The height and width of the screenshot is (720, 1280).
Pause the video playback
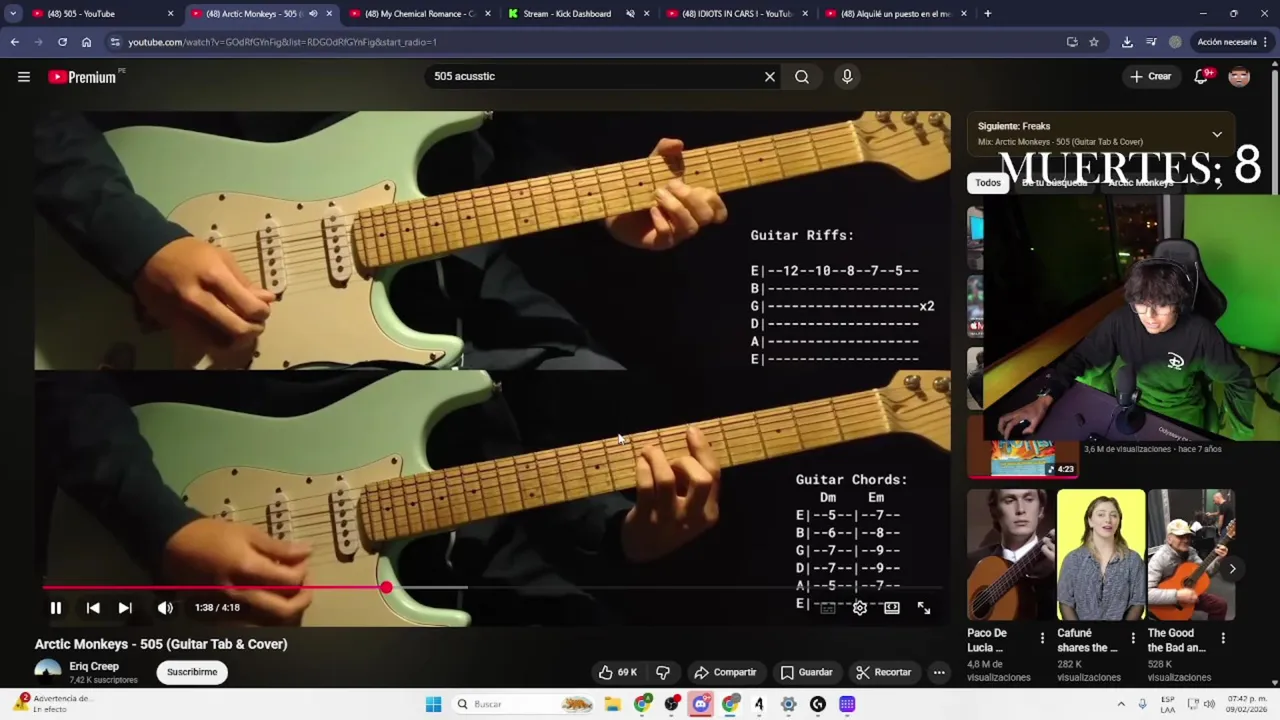click(x=56, y=607)
